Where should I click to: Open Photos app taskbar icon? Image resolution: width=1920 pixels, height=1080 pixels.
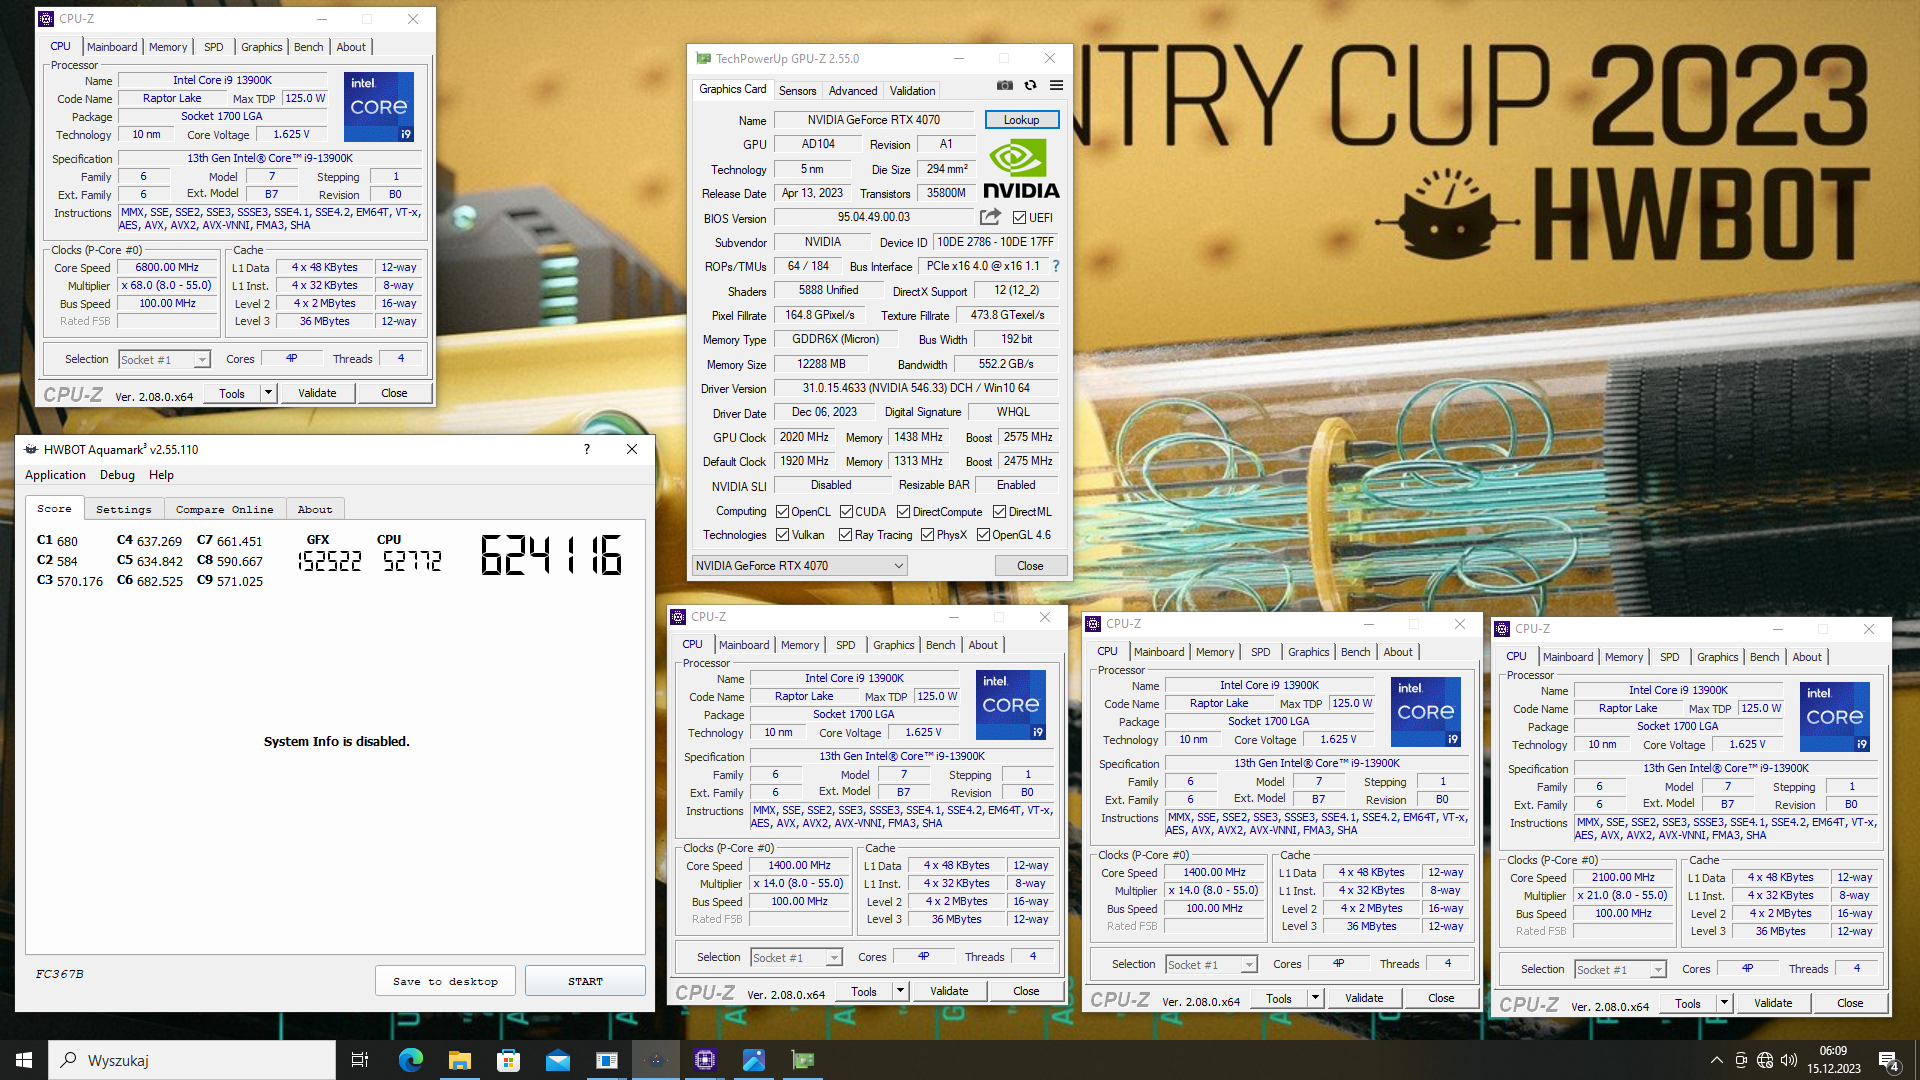click(x=754, y=1060)
